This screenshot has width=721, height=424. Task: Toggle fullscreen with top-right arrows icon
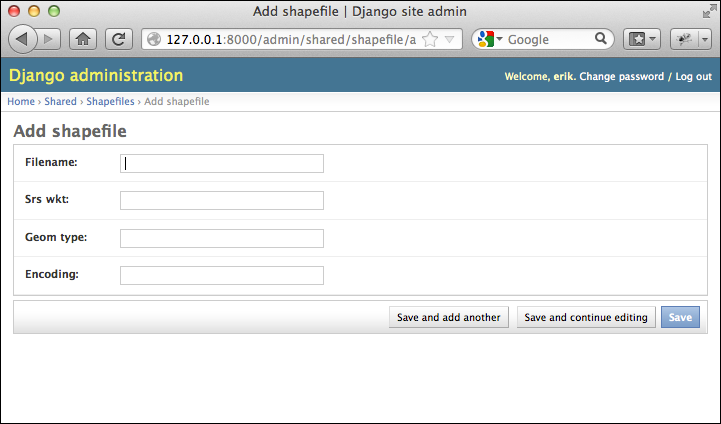tap(709, 12)
